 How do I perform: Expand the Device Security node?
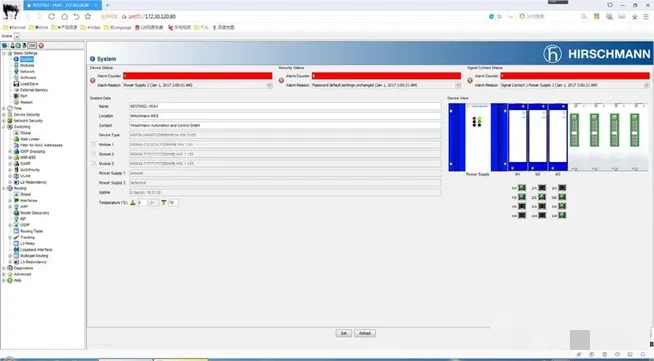tap(4, 114)
